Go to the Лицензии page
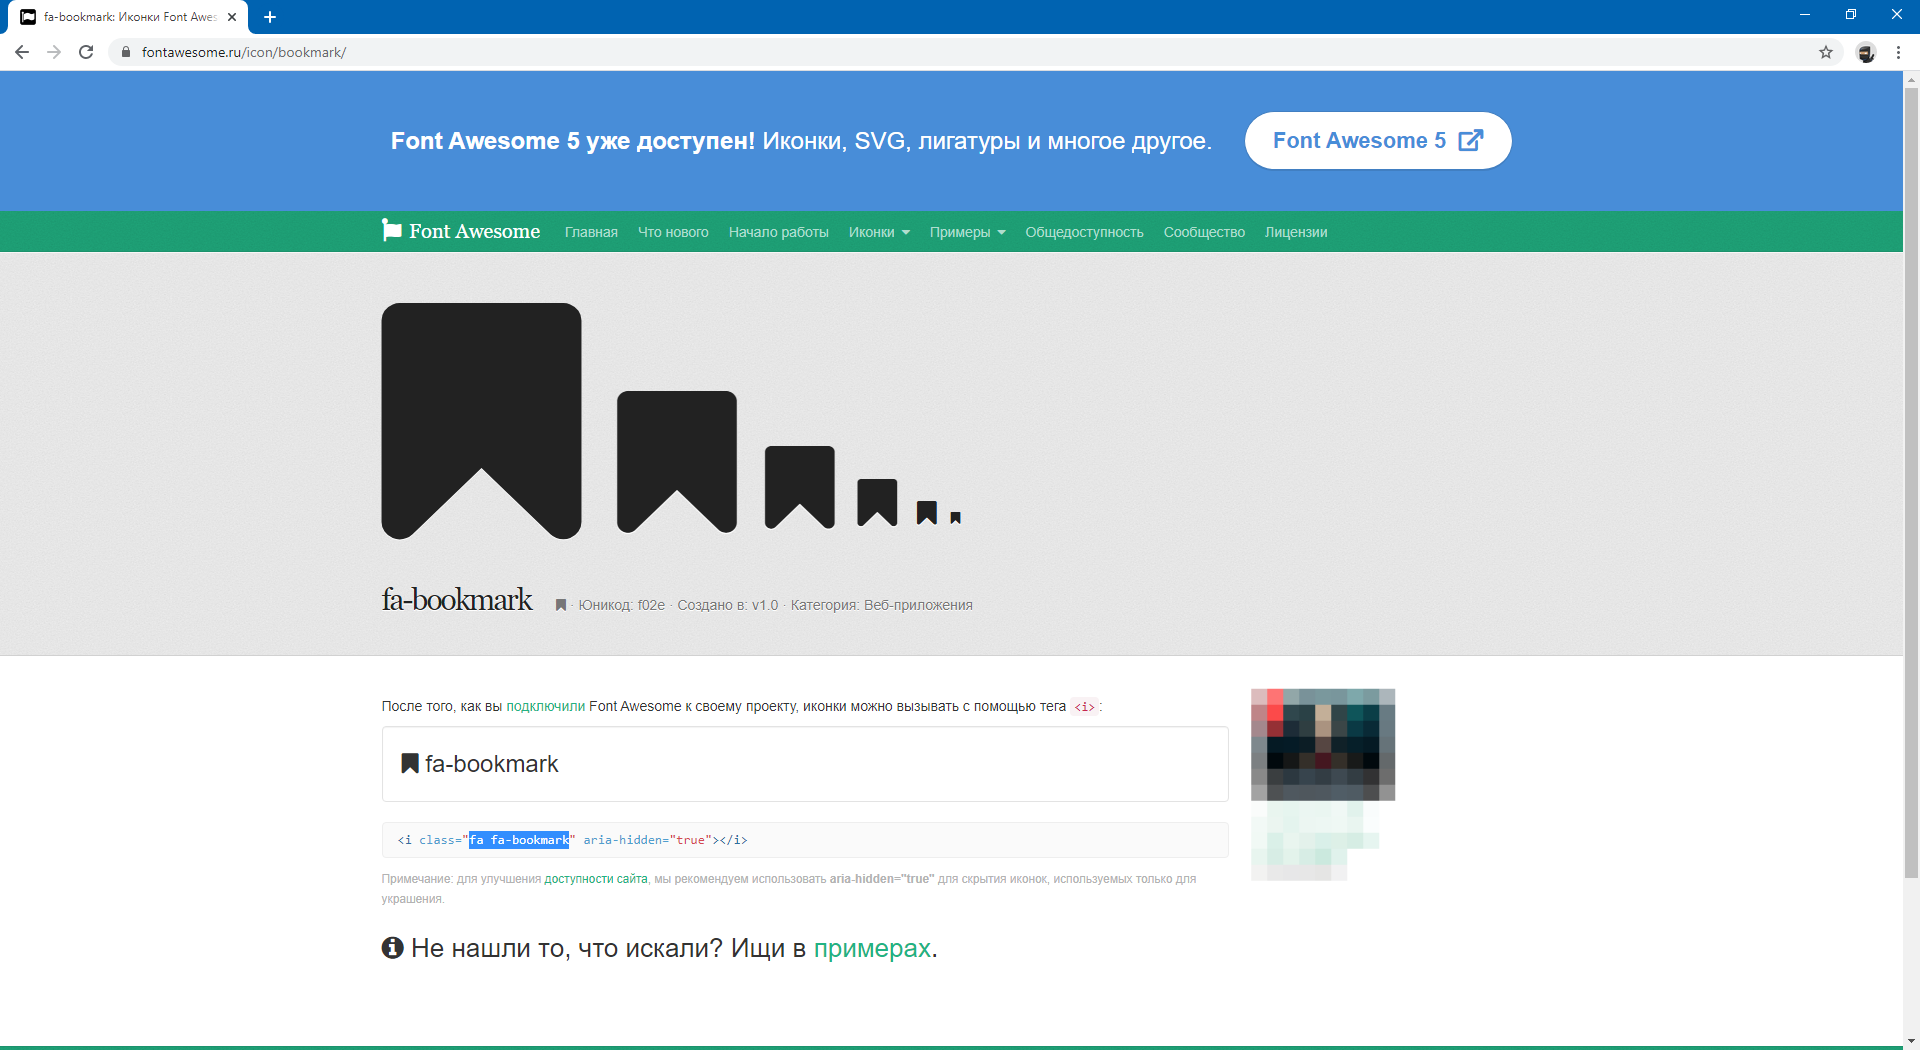Viewport: 1920px width, 1050px height. [x=1295, y=232]
